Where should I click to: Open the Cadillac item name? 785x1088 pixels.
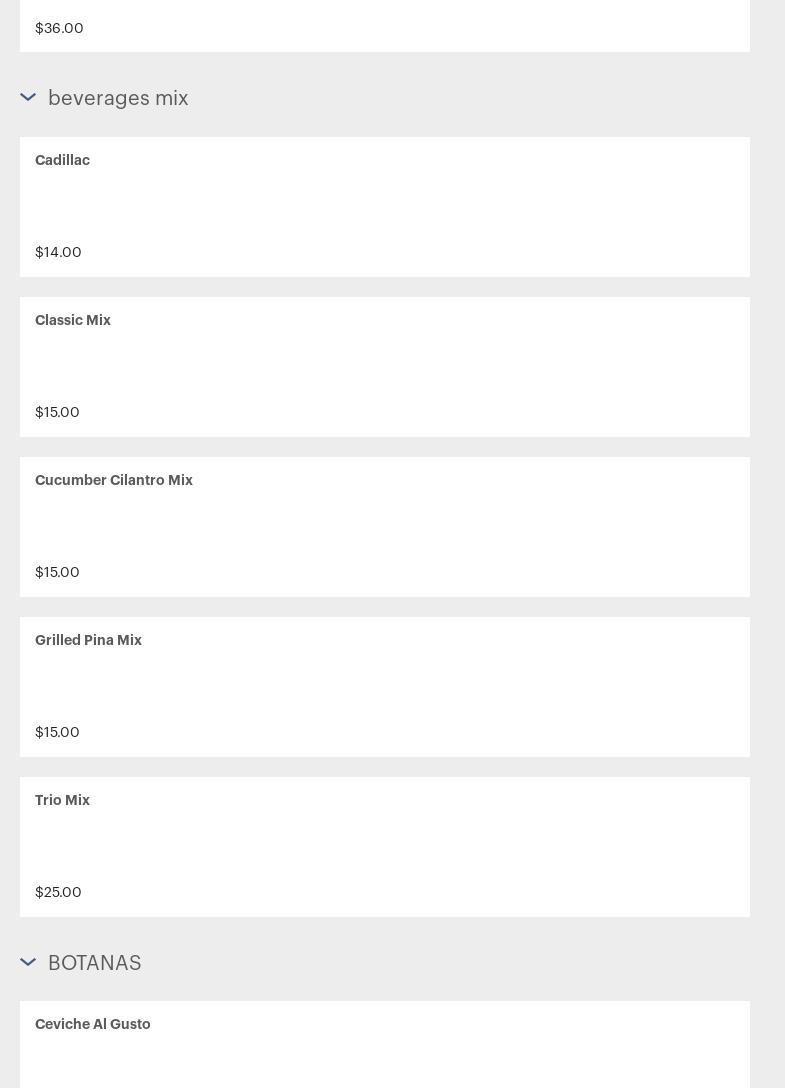pyautogui.click(x=62, y=160)
